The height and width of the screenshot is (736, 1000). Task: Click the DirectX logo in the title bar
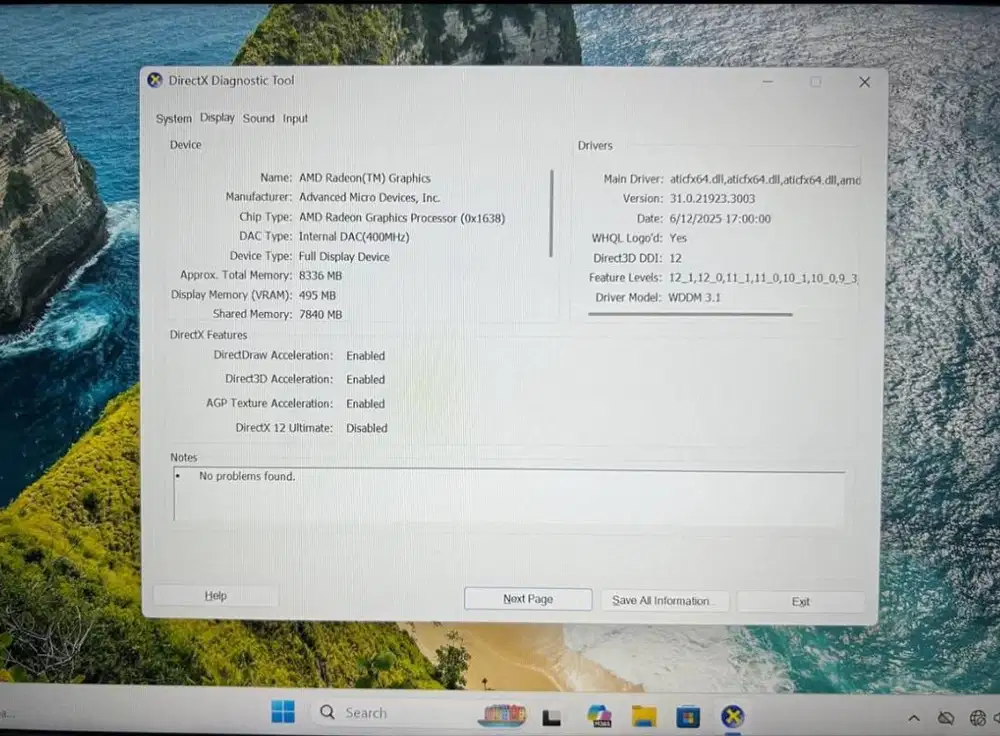[x=155, y=80]
